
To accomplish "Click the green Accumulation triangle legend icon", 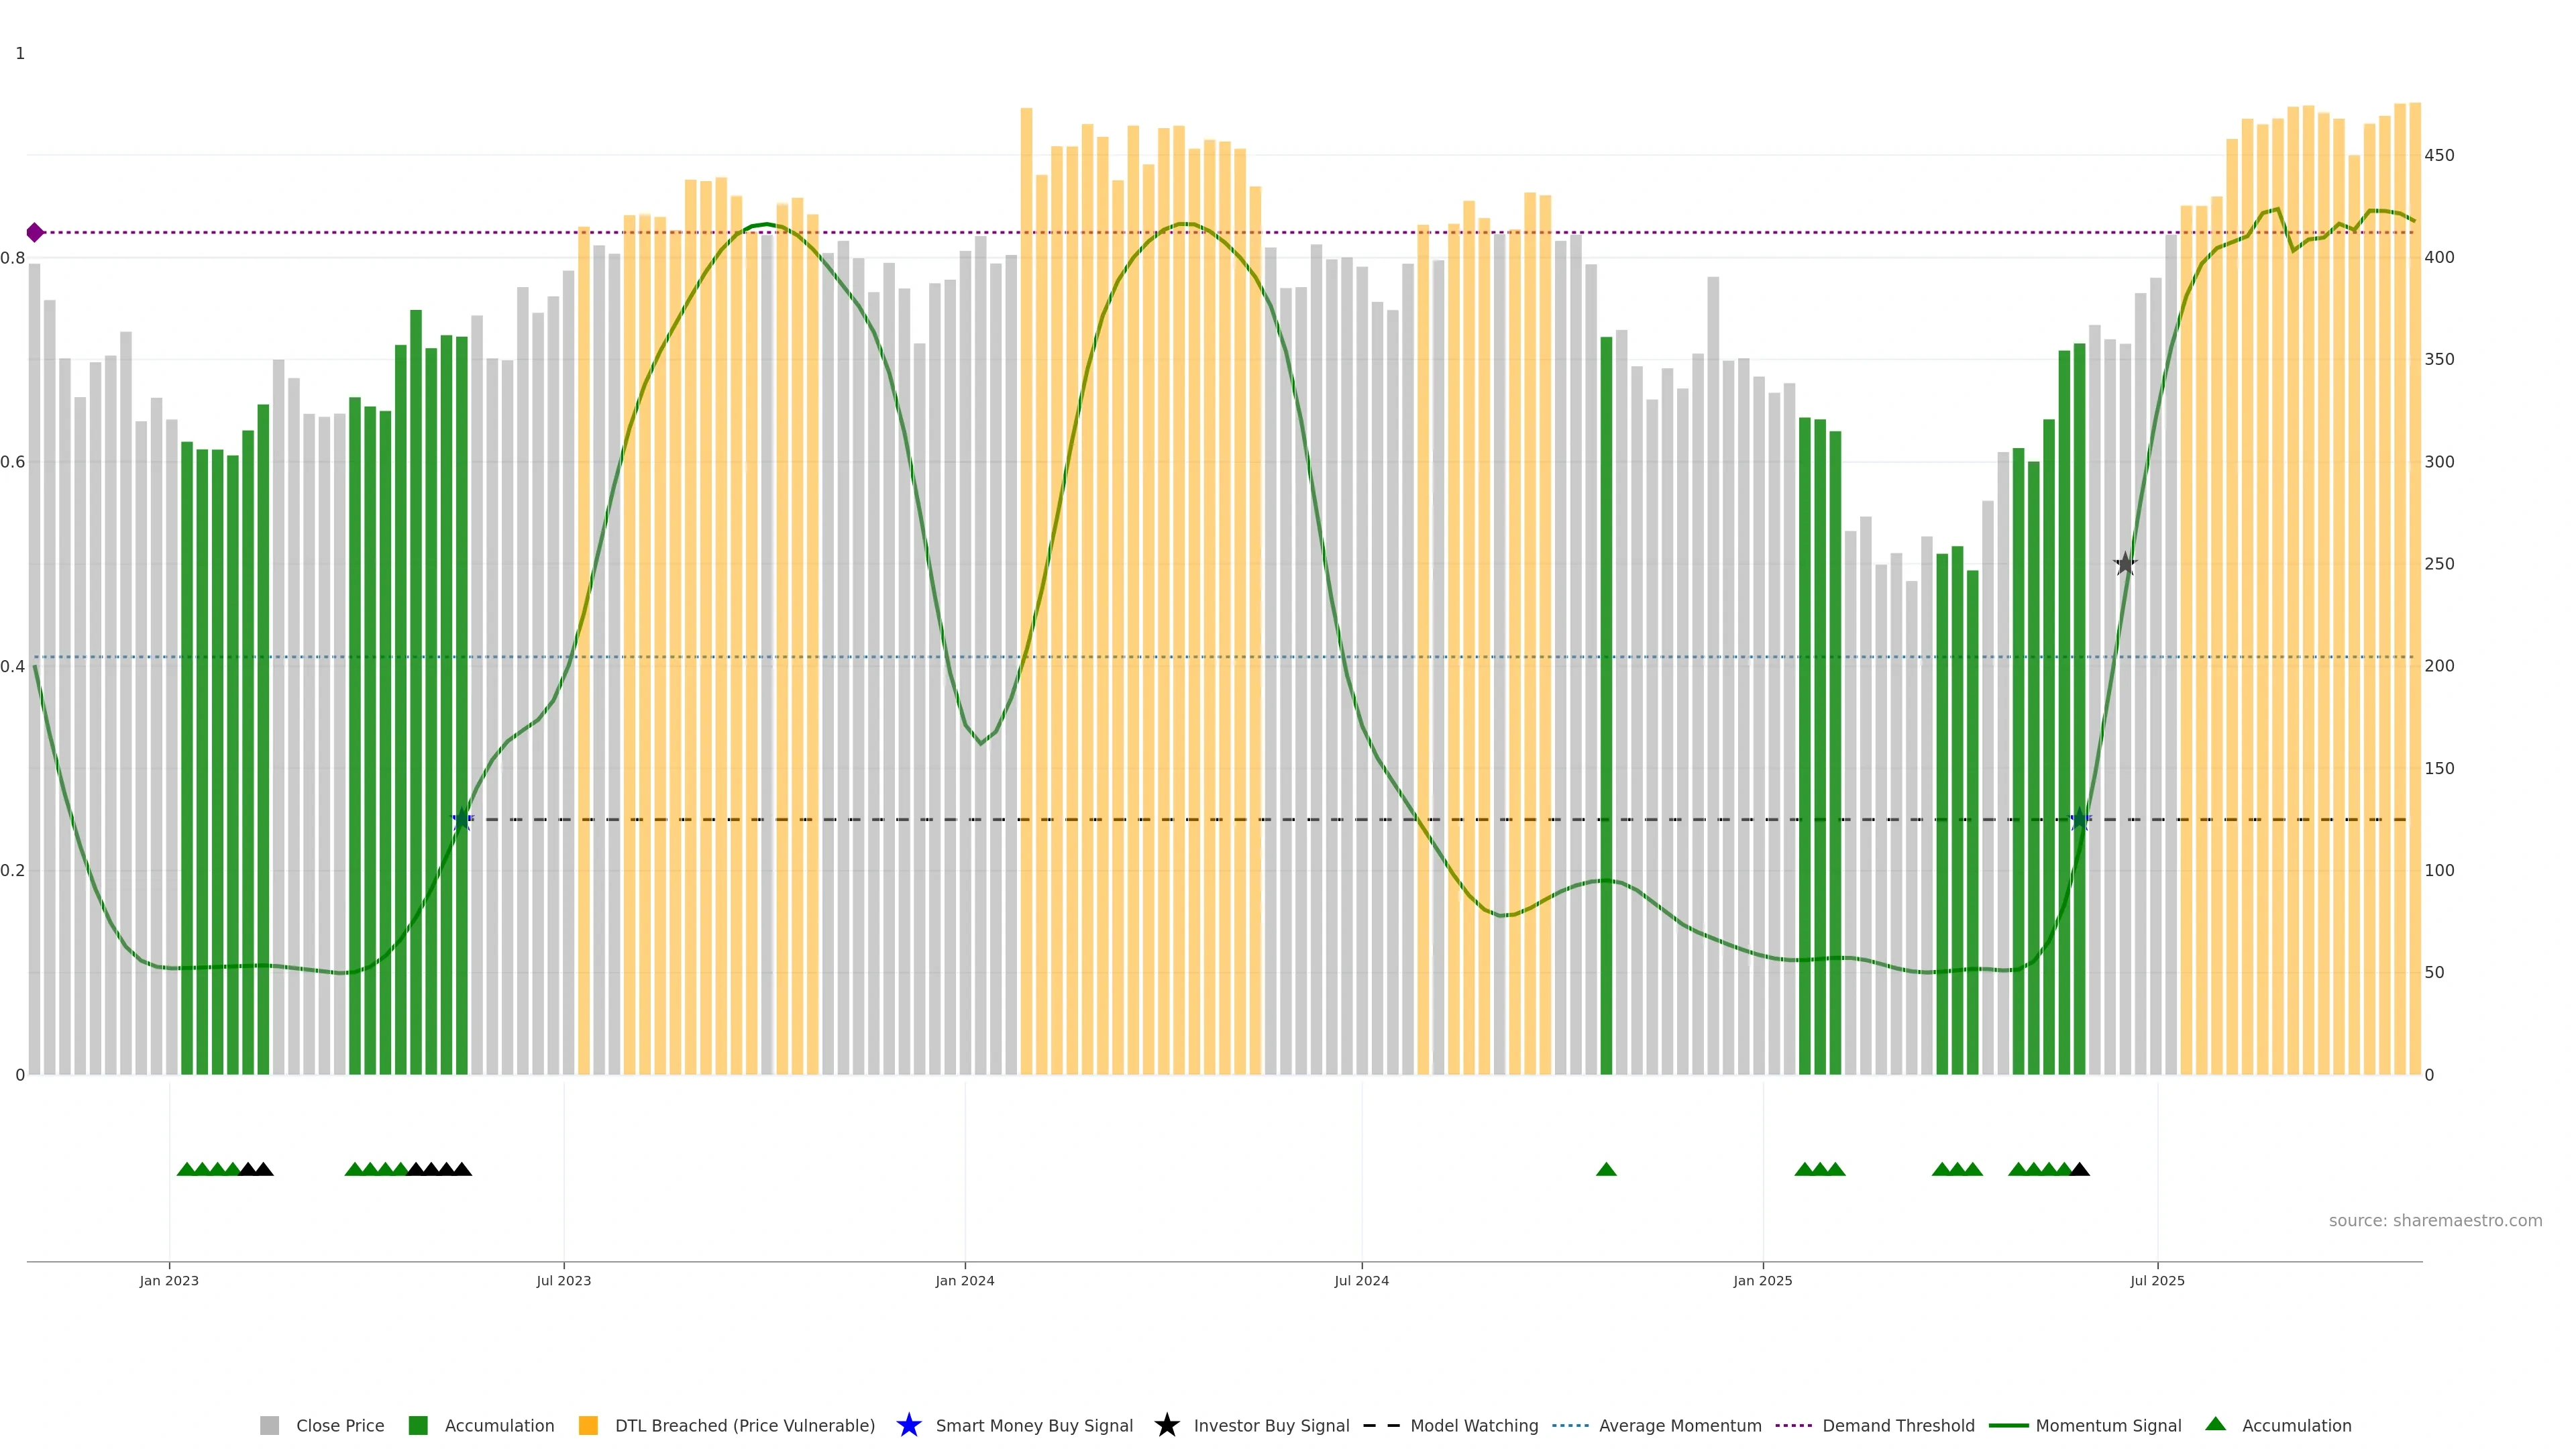I will (2215, 1424).
